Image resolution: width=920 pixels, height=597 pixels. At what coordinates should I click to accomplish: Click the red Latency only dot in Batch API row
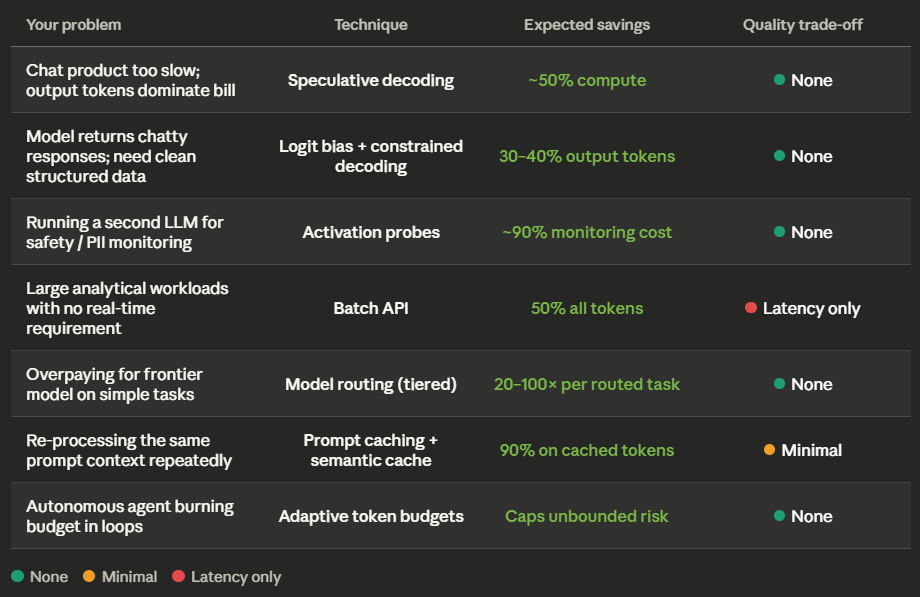click(750, 308)
